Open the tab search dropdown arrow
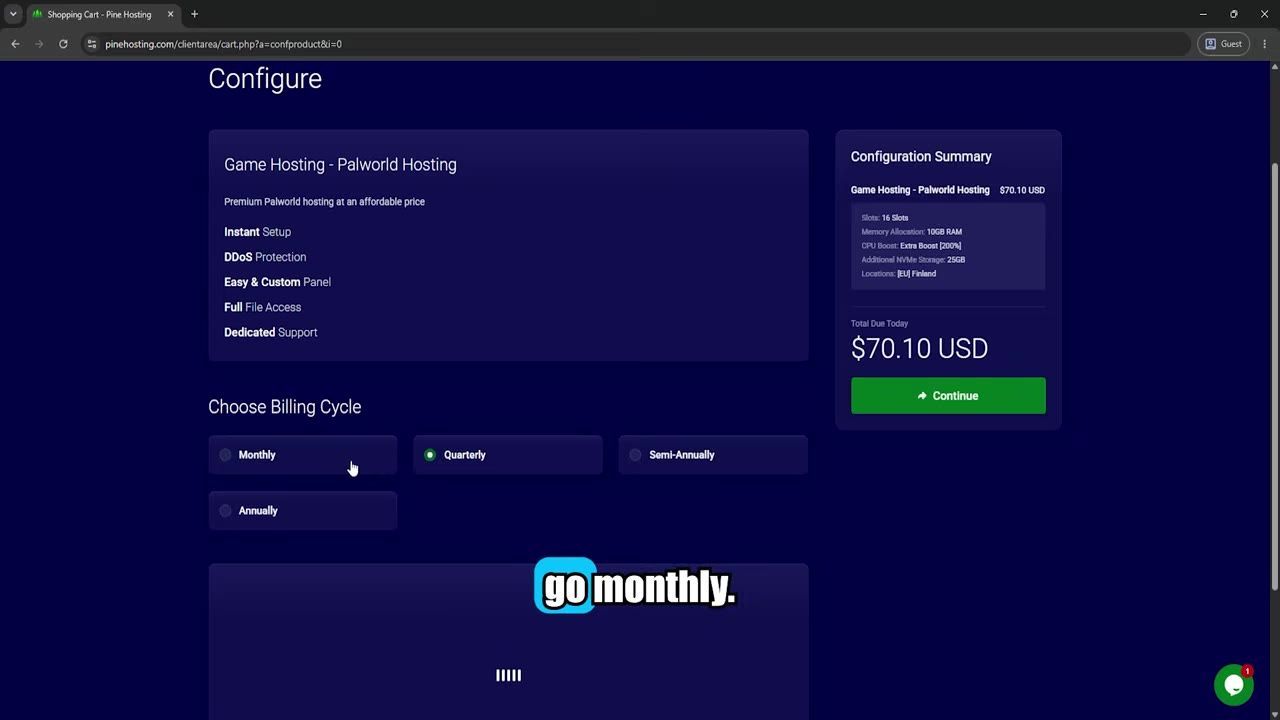1280x720 pixels. click(x=13, y=14)
